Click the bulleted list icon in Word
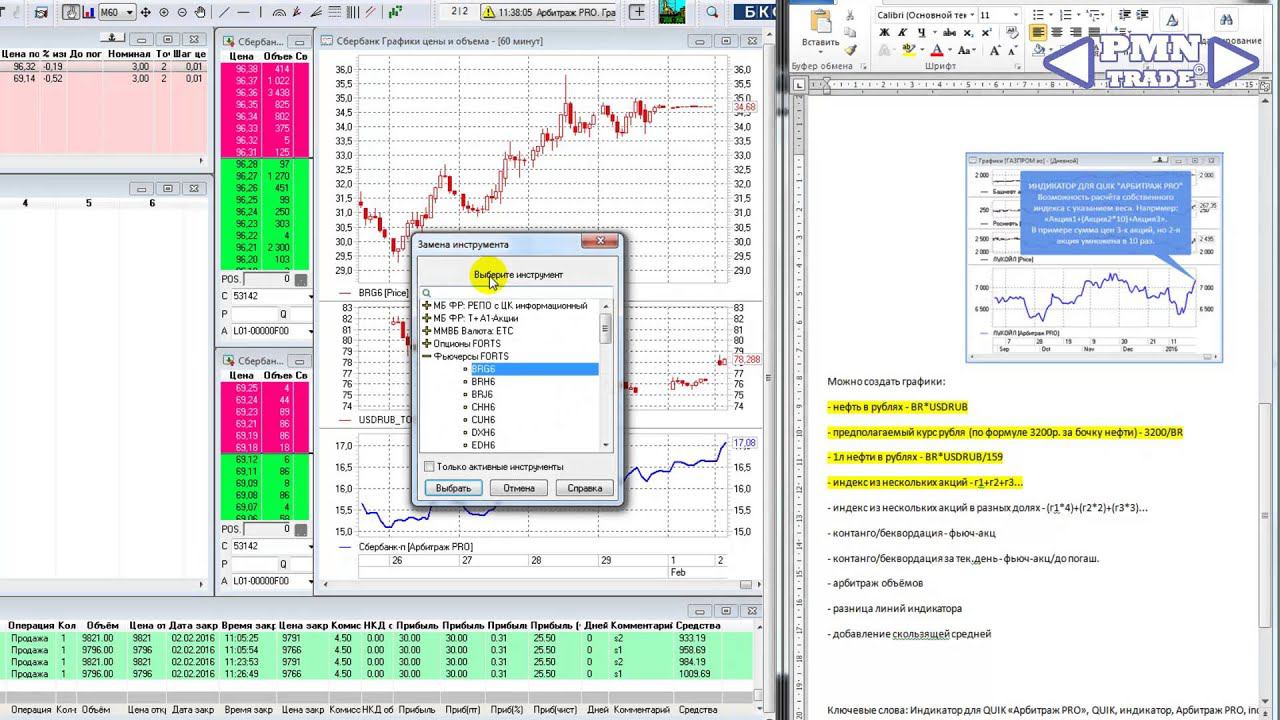Viewport: 1280px width, 720px height. click(x=1040, y=15)
